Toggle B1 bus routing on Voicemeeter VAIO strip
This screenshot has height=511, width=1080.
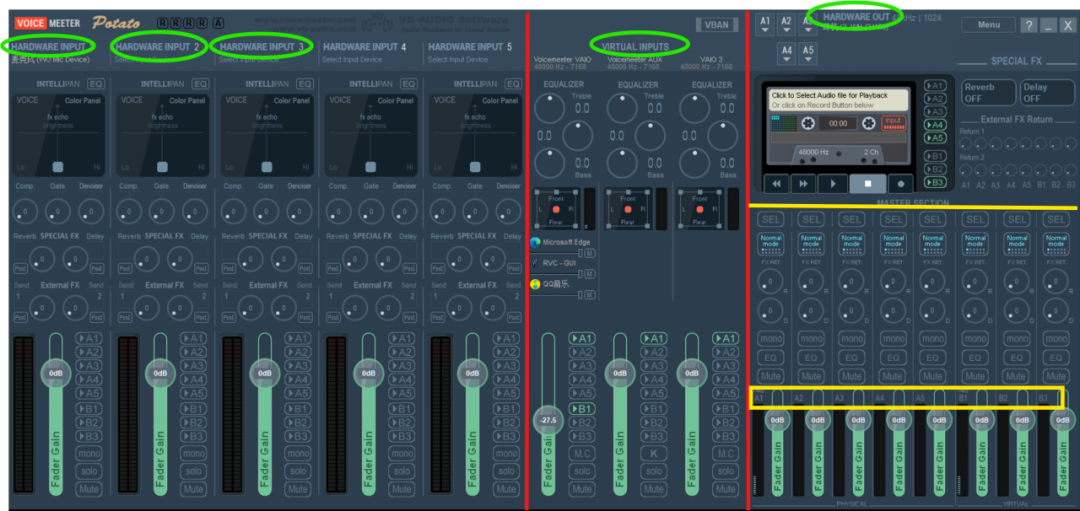(582, 409)
